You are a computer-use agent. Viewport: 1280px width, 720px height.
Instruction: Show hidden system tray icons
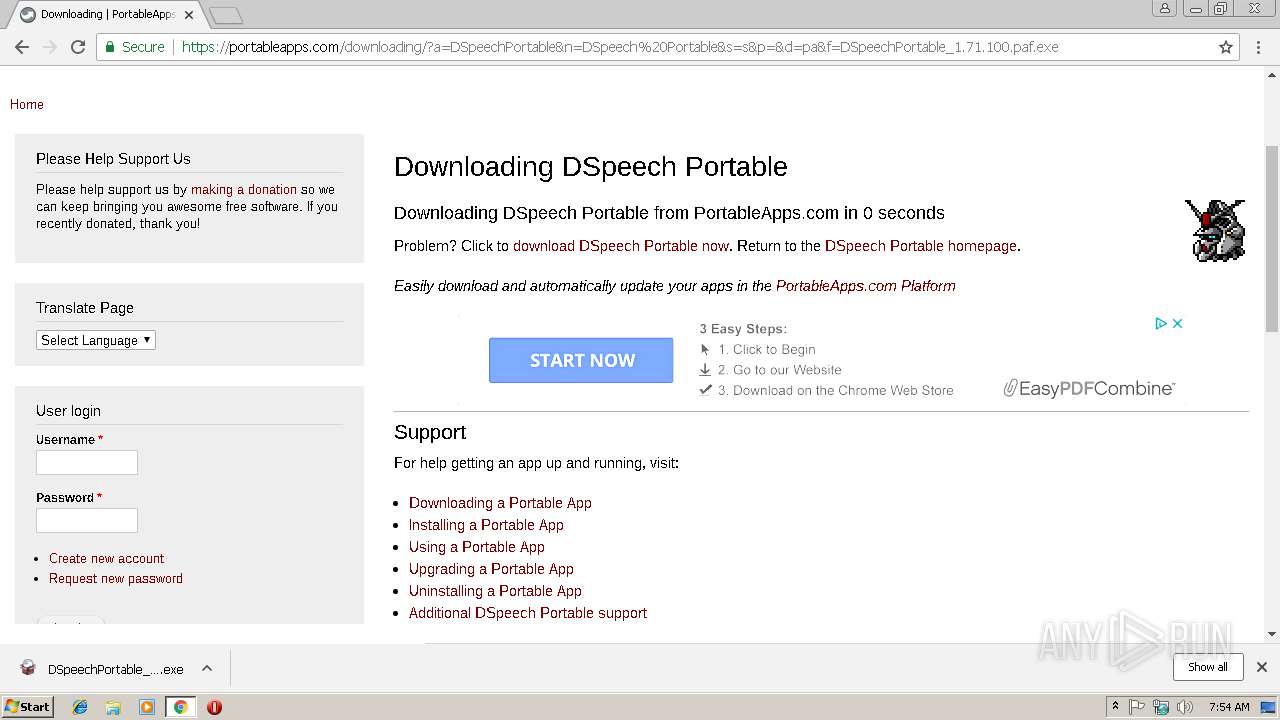pos(1115,707)
